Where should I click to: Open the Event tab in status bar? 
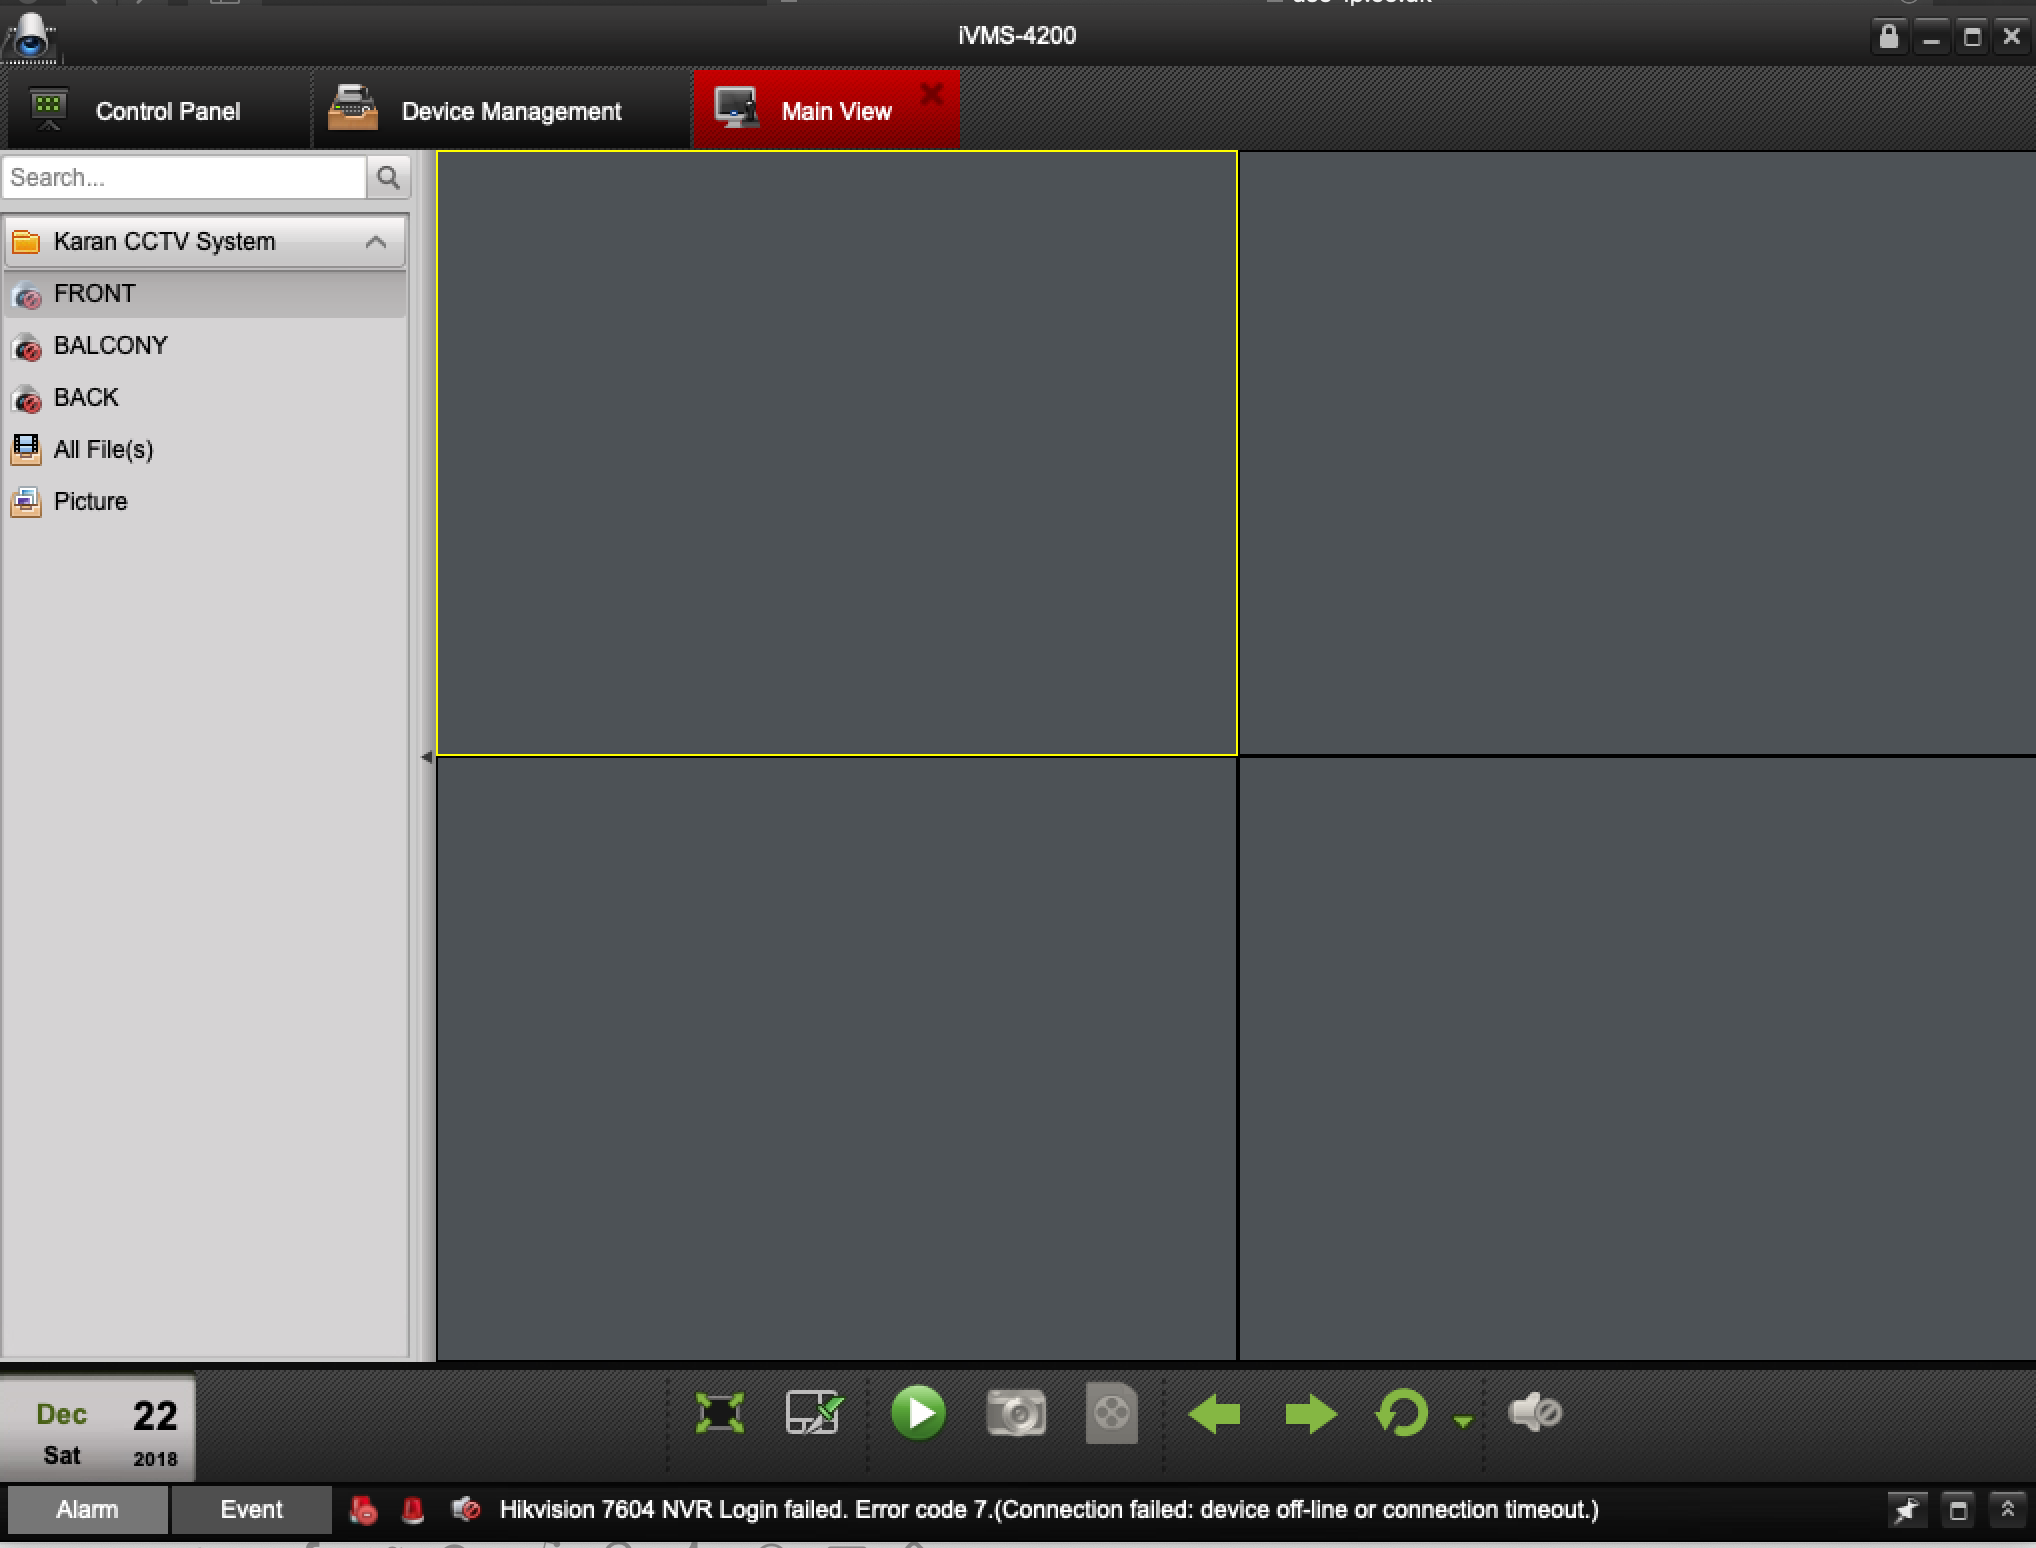[x=251, y=1509]
